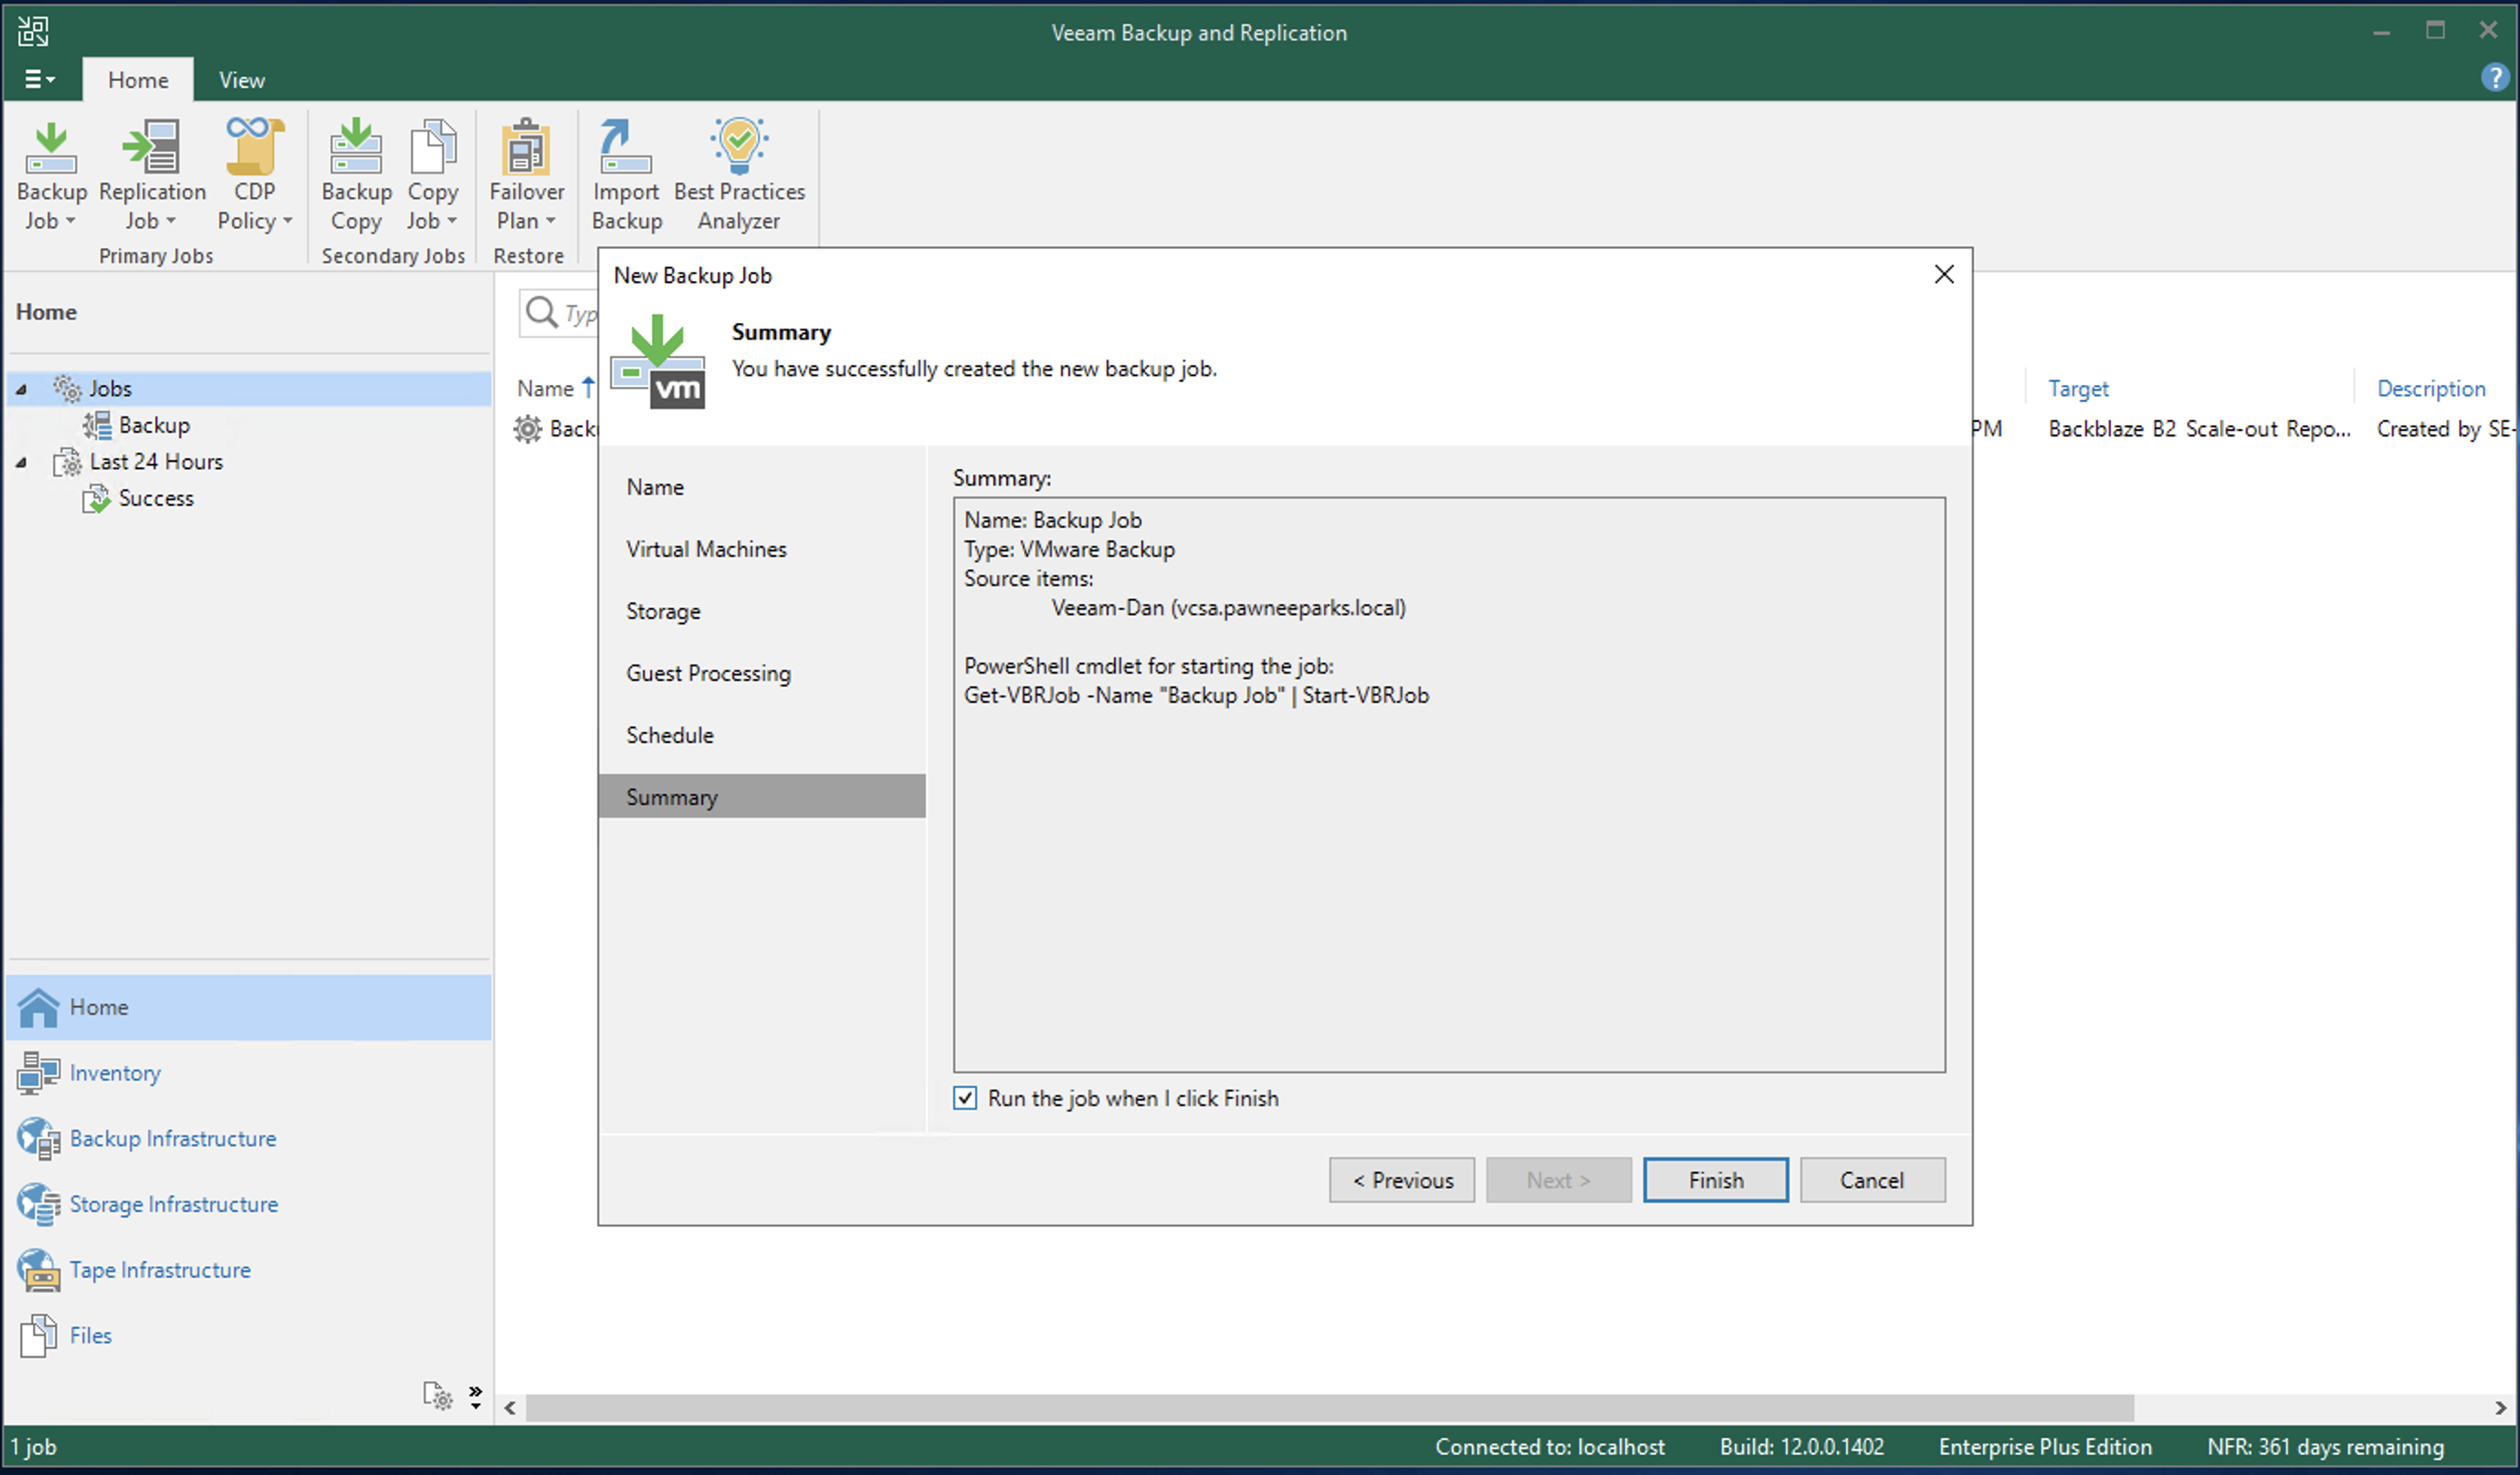
Task: Click 'NFR: 361 days remaining' status text
Action: 2325,1446
